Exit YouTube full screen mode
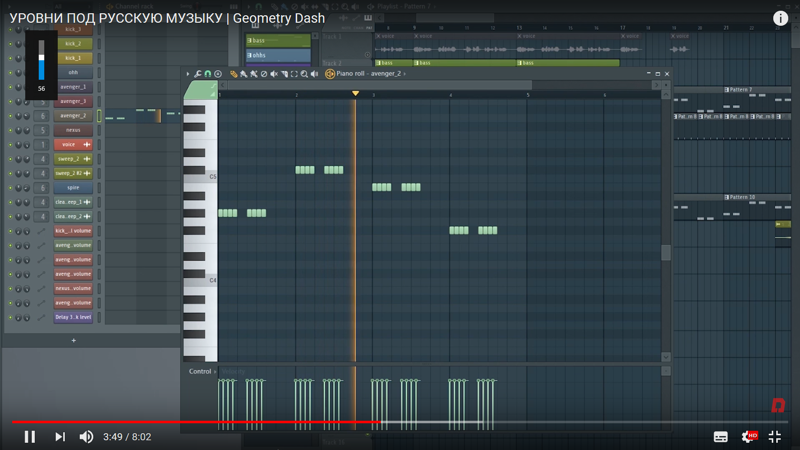This screenshot has width=800, height=450. [x=775, y=437]
